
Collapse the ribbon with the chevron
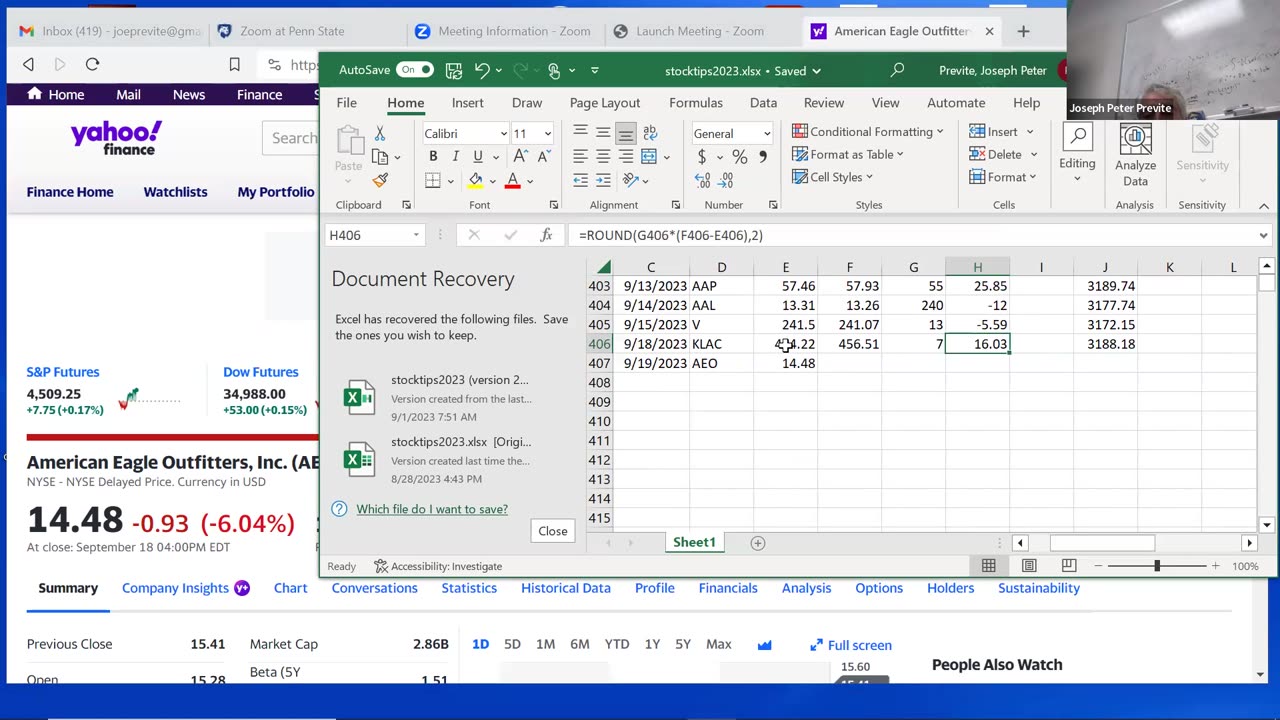pyautogui.click(x=1264, y=206)
